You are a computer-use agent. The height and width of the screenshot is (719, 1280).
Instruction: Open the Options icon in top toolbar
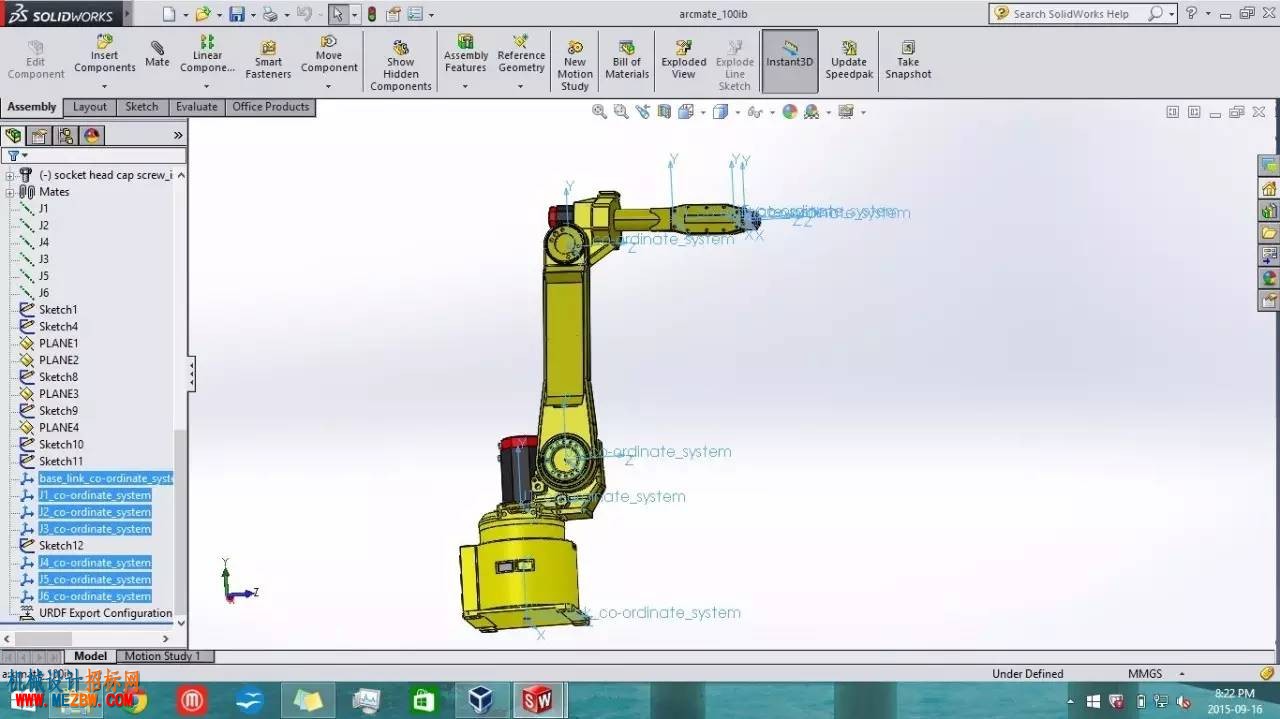[415, 14]
